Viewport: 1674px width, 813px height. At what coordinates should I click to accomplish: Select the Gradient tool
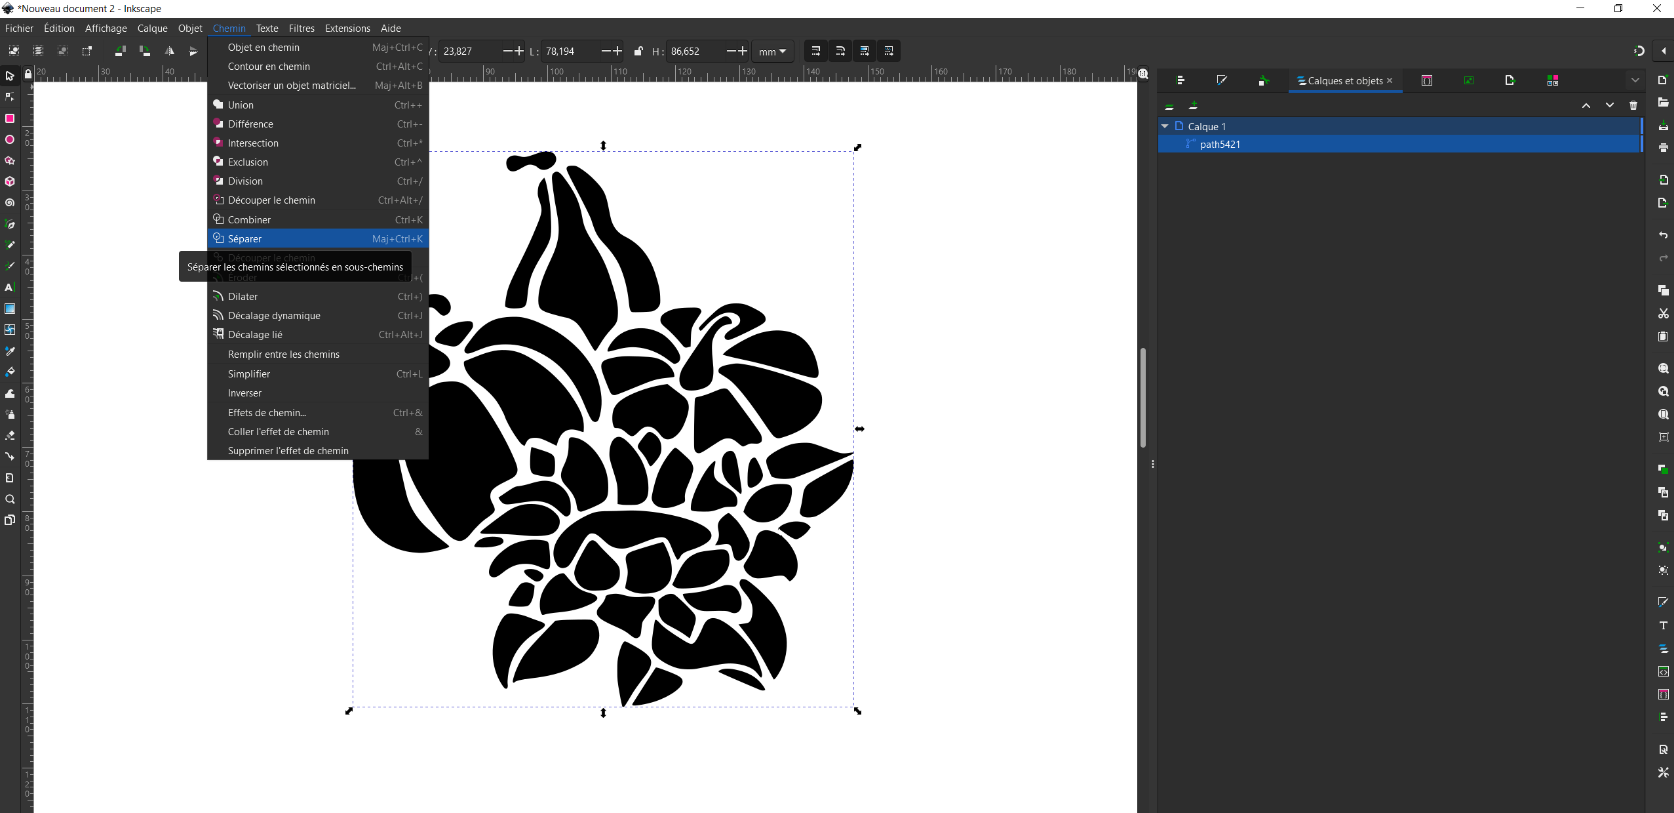pos(10,309)
